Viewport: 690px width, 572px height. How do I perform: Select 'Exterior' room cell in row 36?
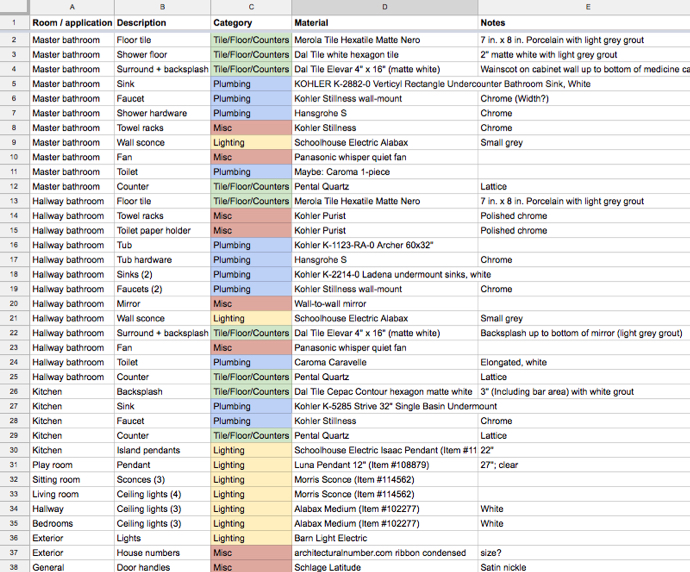(x=72, y=538)
